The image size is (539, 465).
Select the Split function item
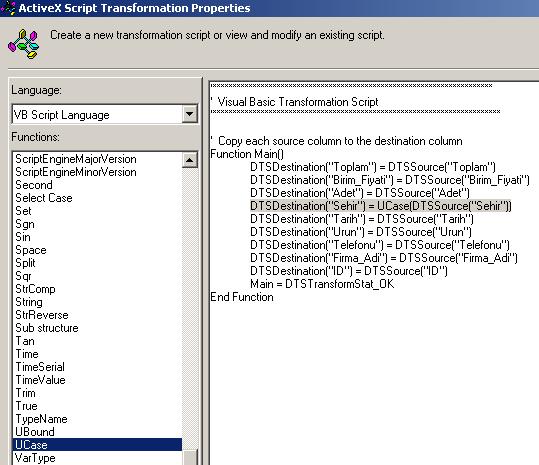(25, 263)
